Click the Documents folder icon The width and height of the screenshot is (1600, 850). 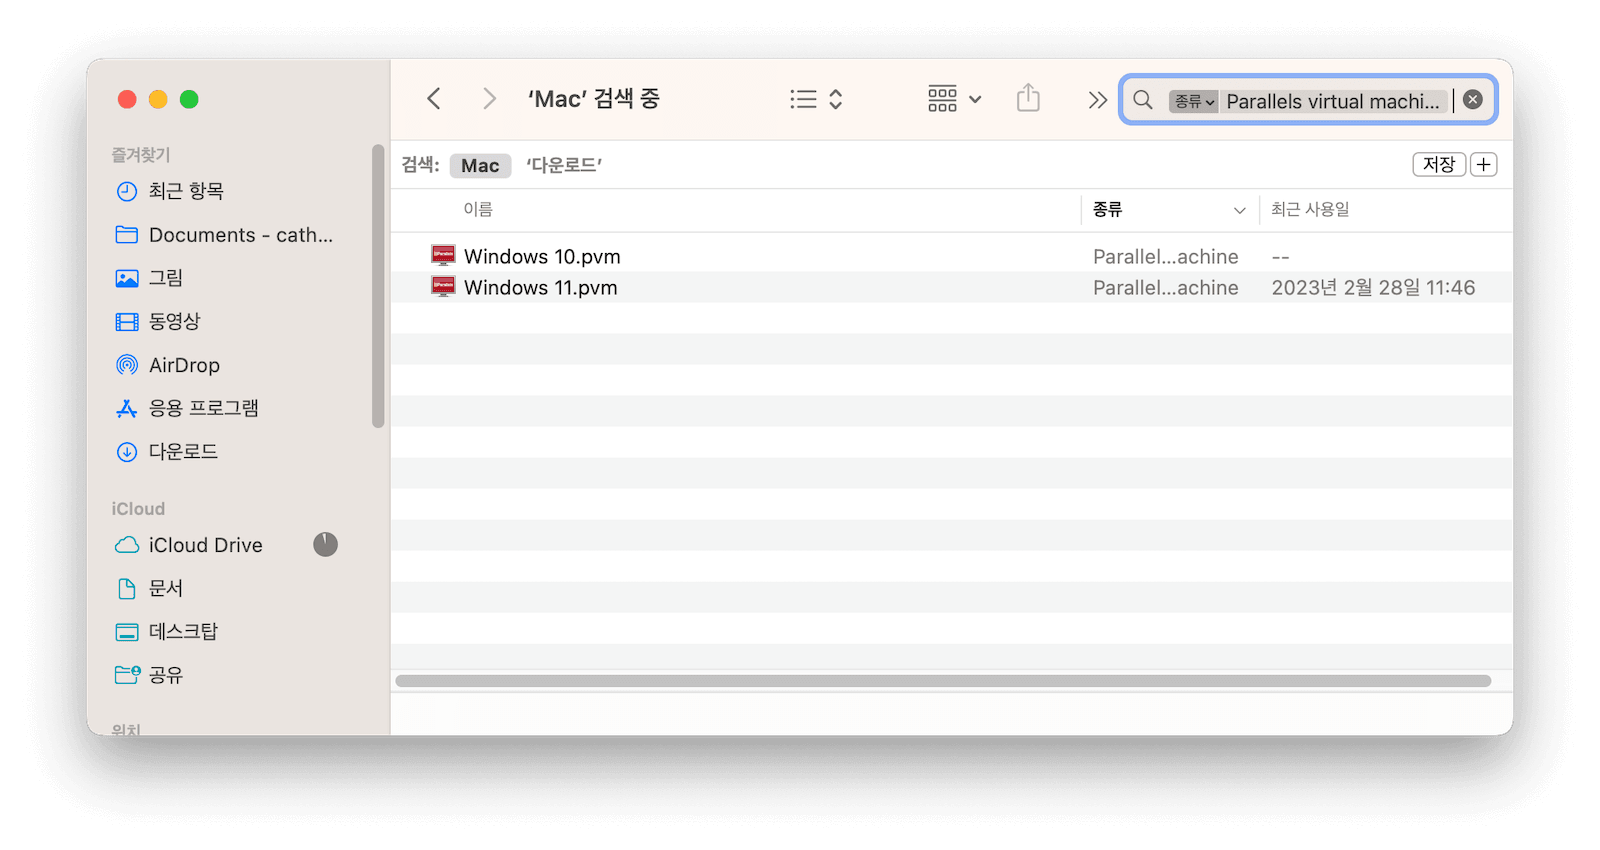pyautogui.click(x=127, y=235)
